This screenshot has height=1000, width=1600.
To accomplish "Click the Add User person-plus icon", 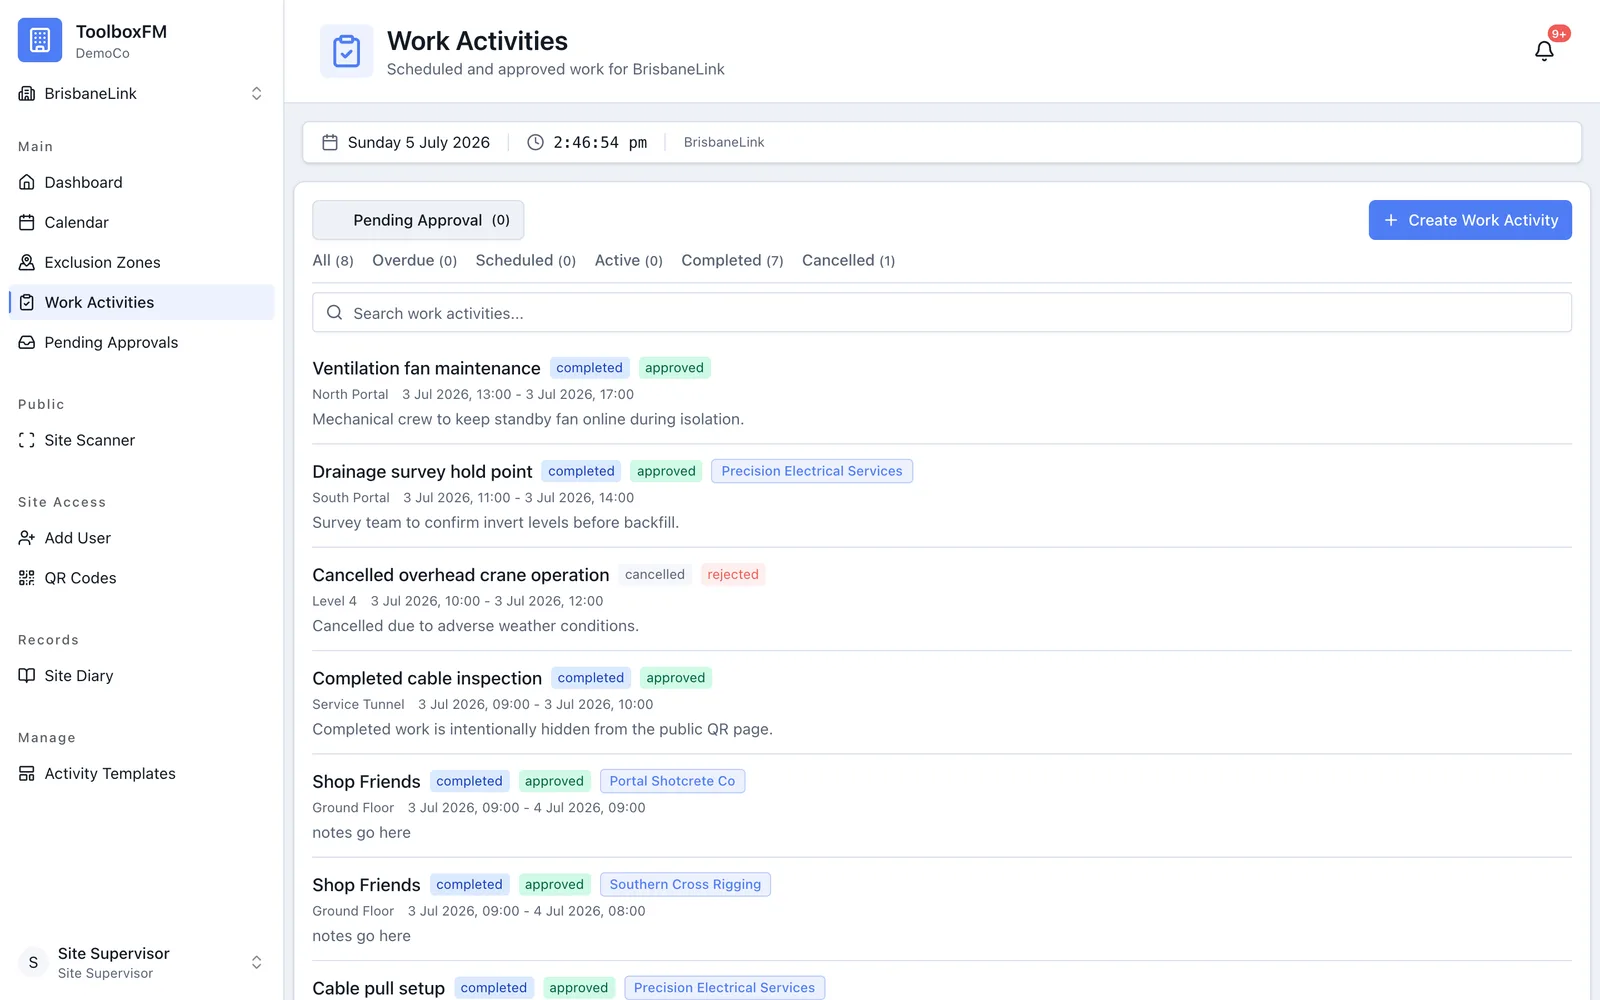I will (x=27, y=538).
